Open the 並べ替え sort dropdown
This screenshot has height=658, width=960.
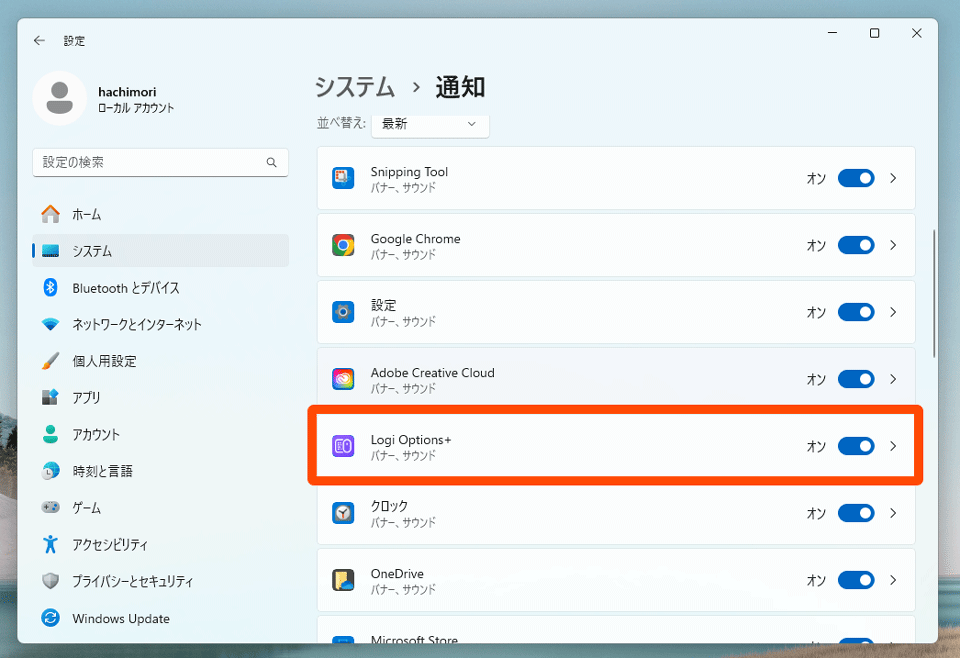click(430, 124)
